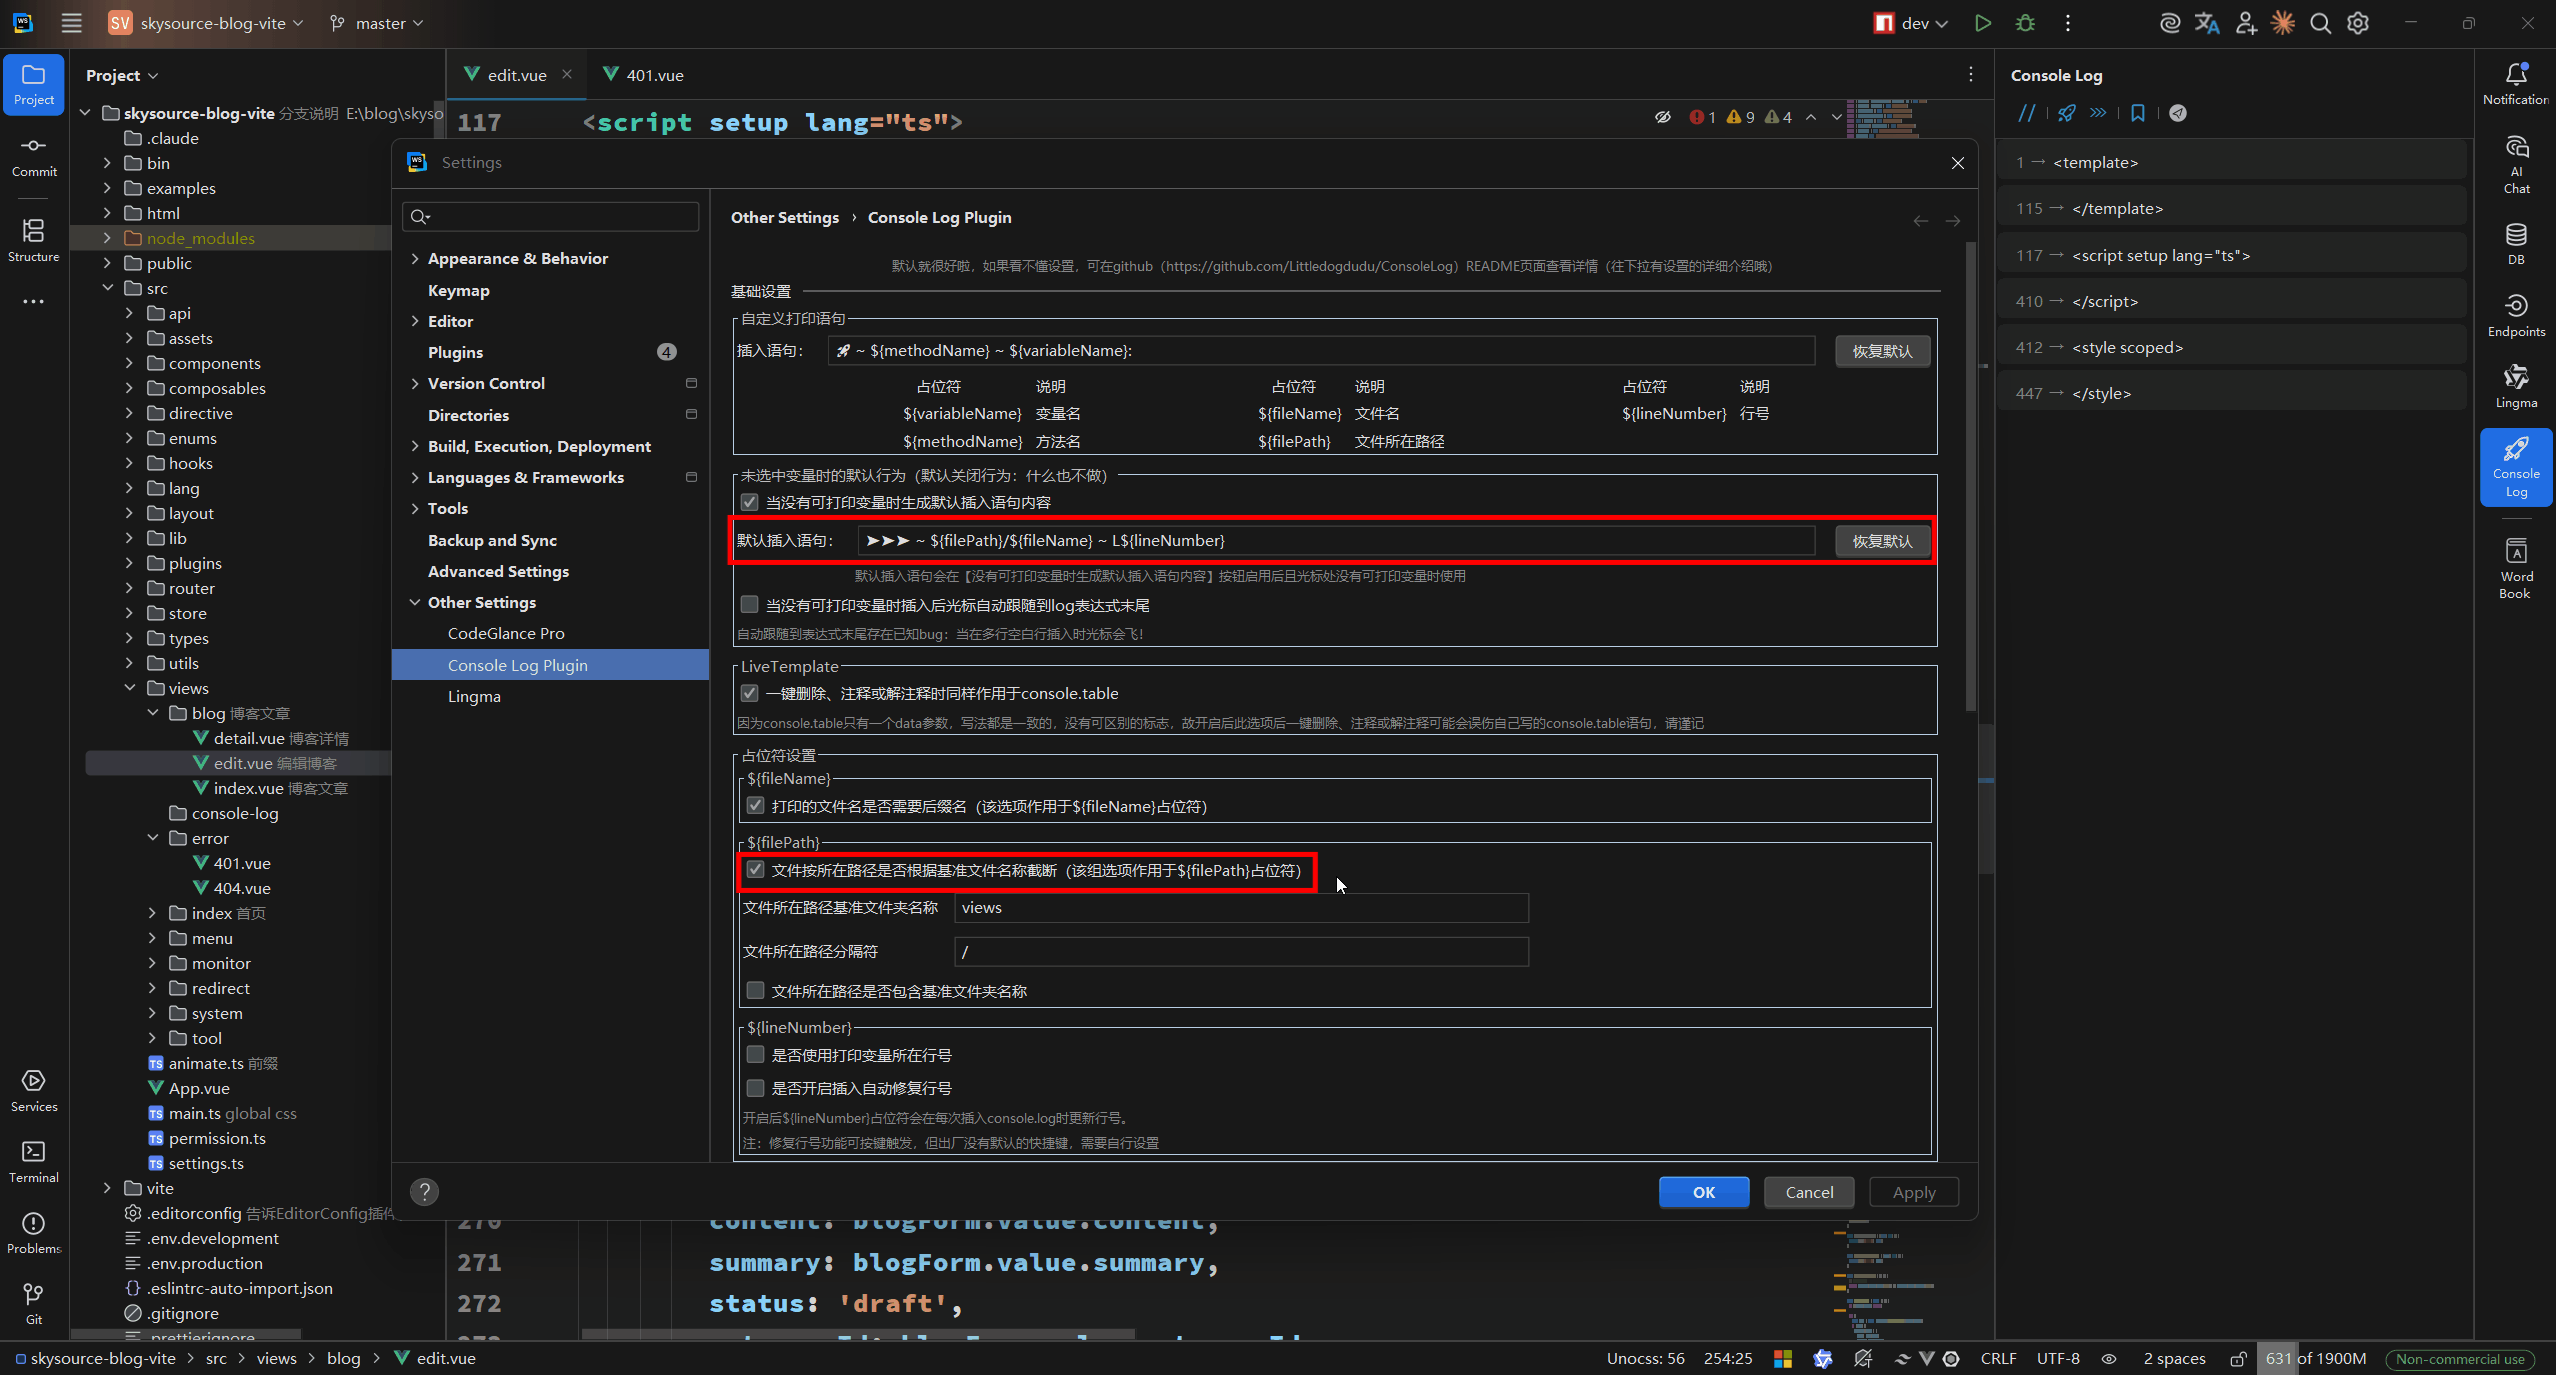Click the comment slashes icon in Console Log
This screenshot has width=2556, height=1375.
coord(2026,113)
